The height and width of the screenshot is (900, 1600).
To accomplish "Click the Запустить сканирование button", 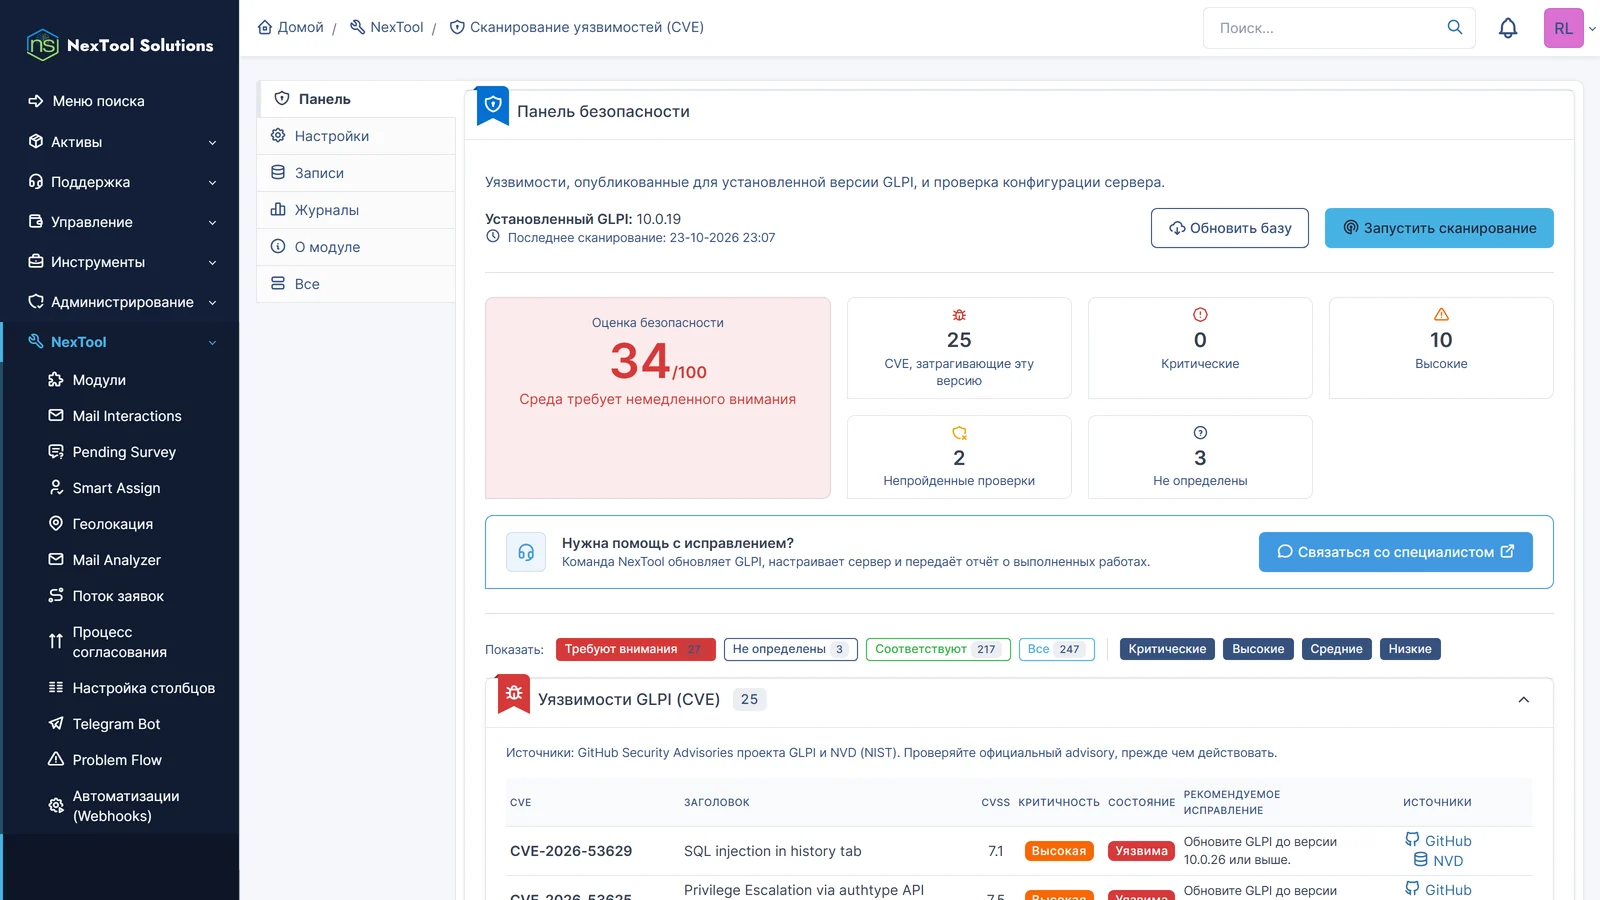I will pyautogui.click(x=1439, y=228).
